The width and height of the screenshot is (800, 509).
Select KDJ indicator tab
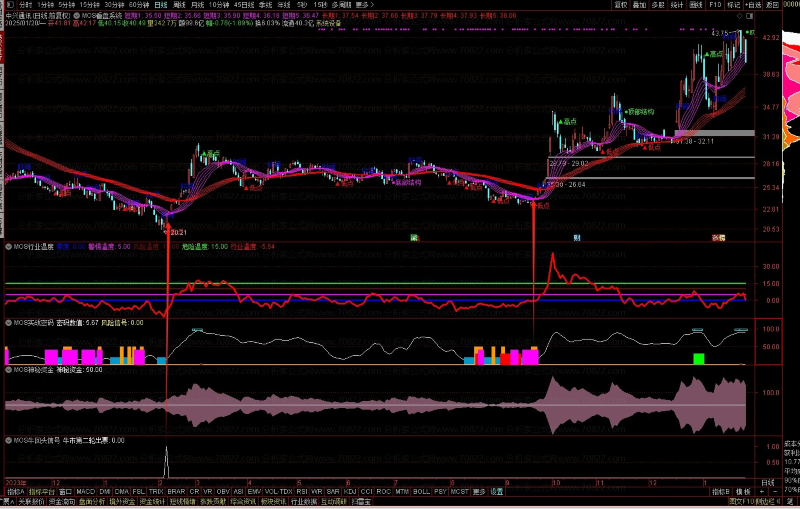(x=350, y=492)
